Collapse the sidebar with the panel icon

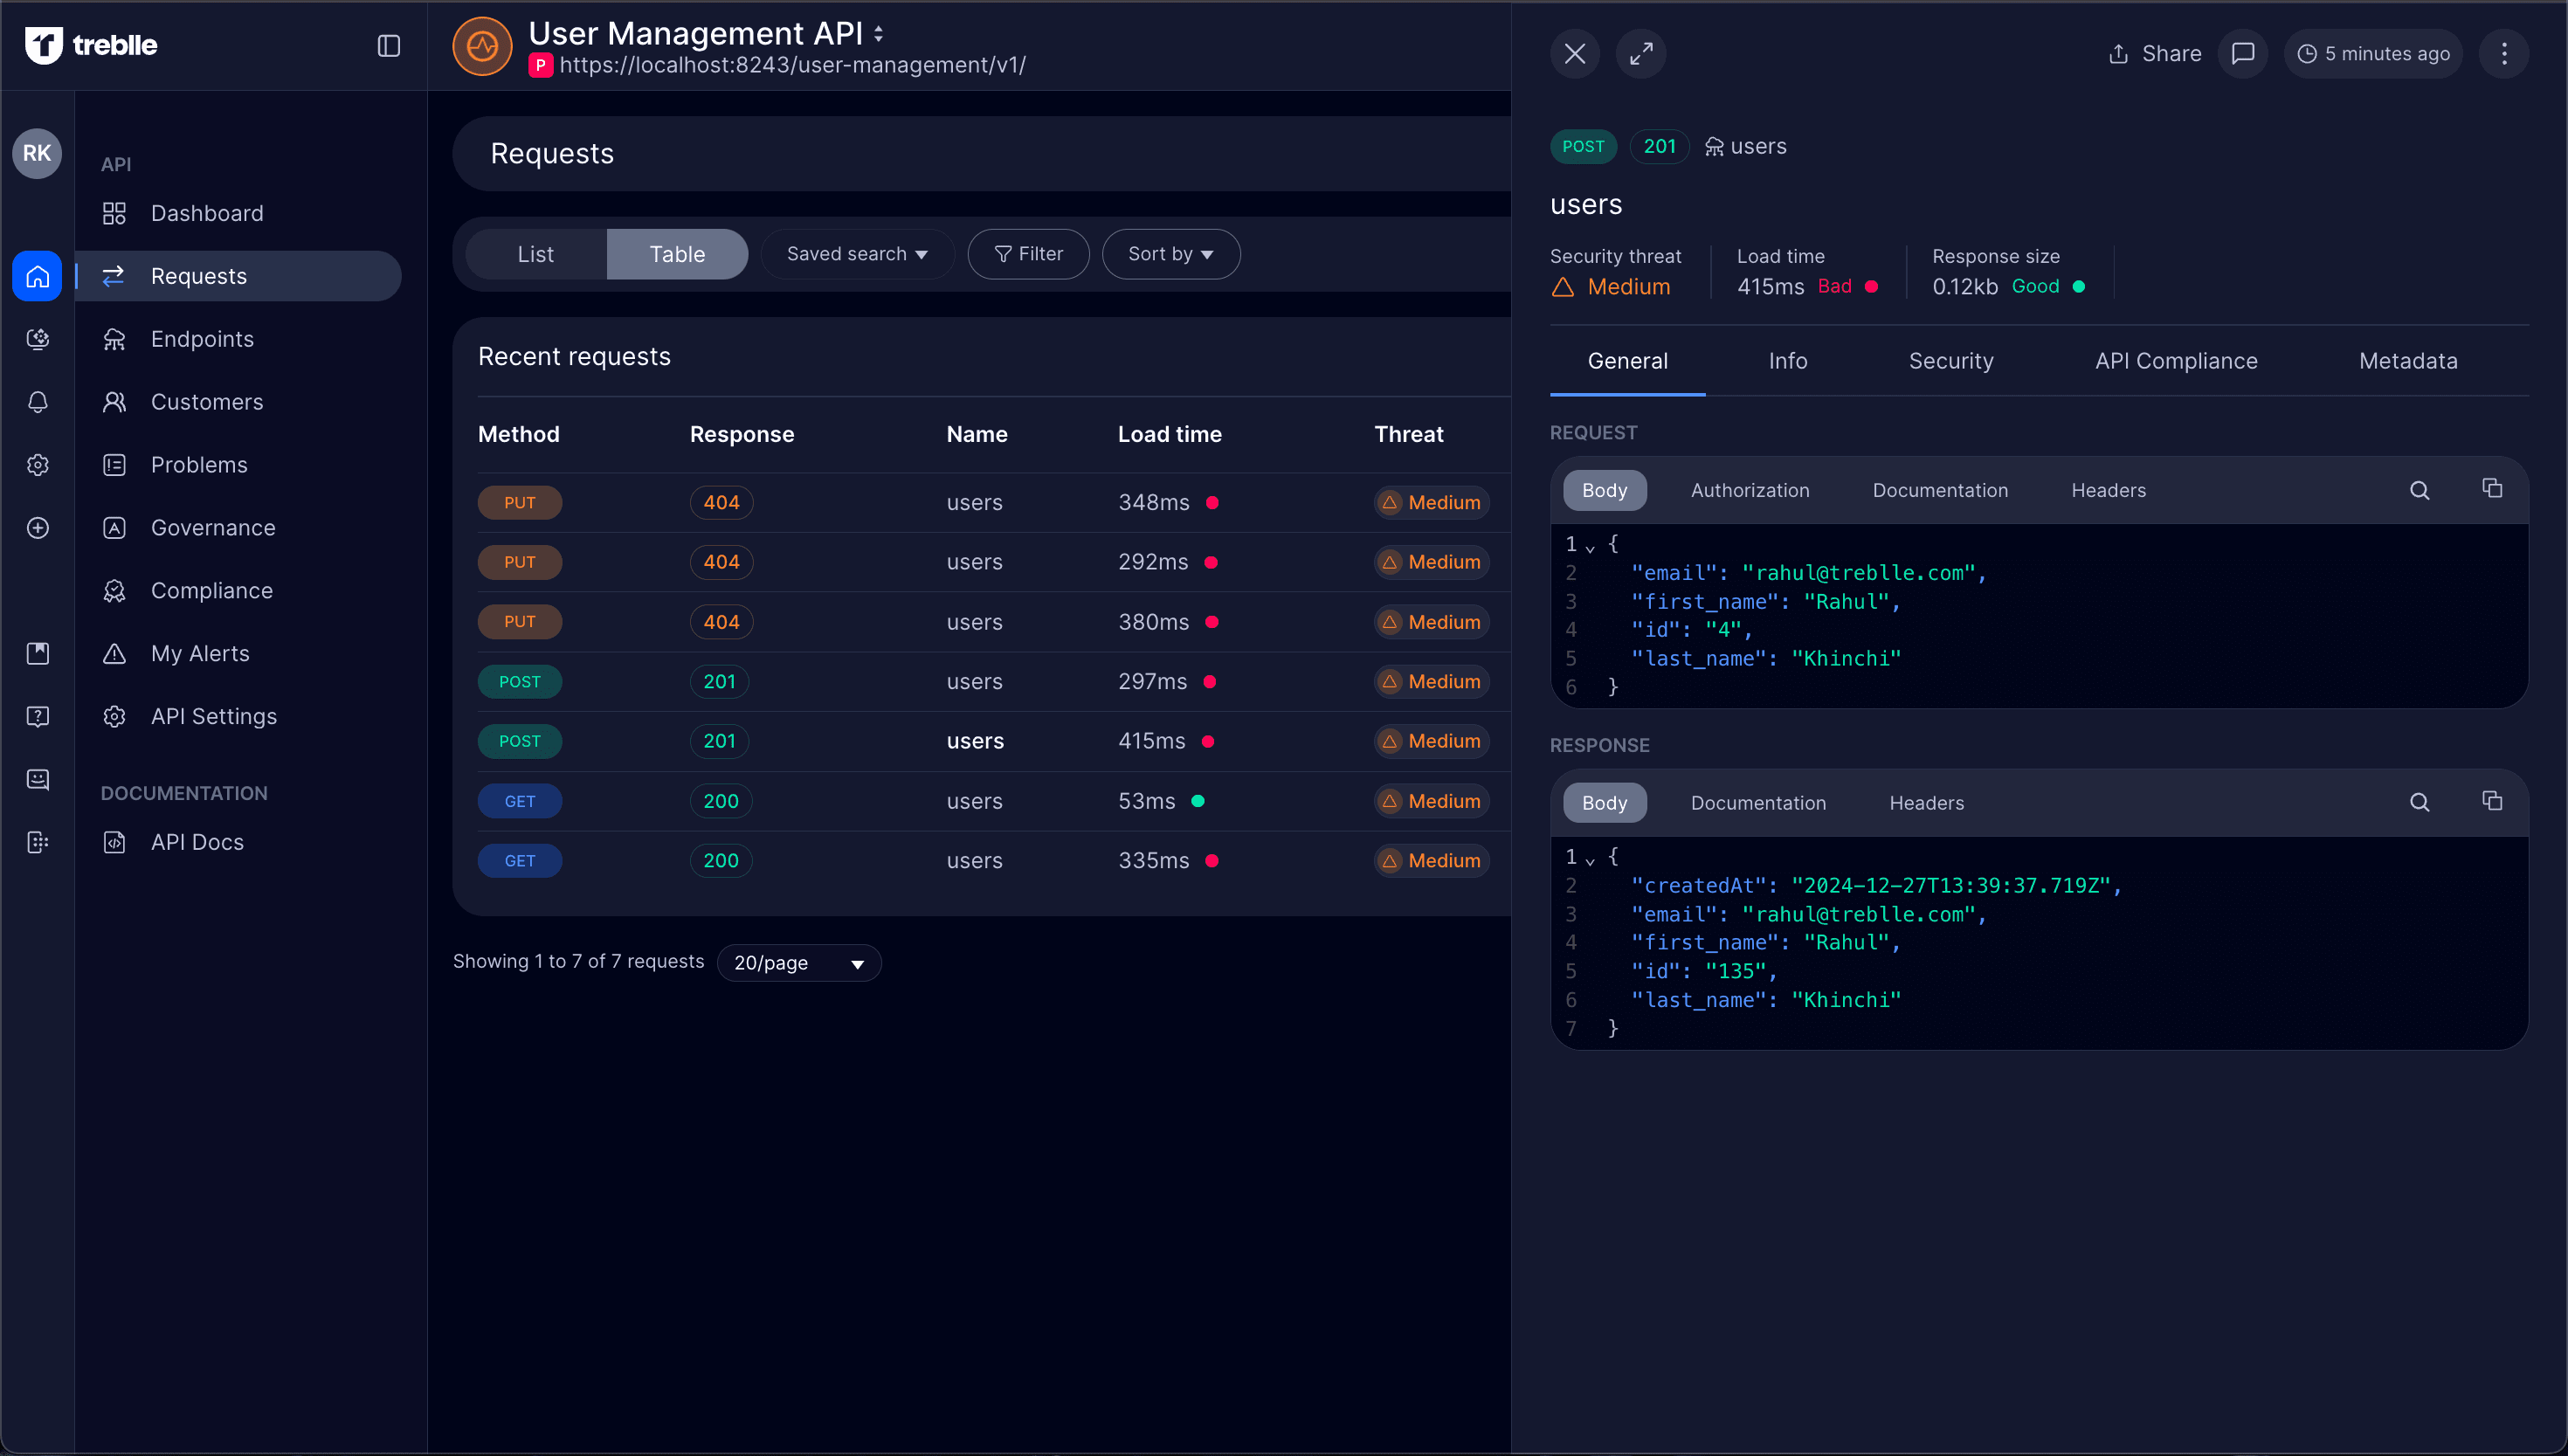(x=389, y=46)
